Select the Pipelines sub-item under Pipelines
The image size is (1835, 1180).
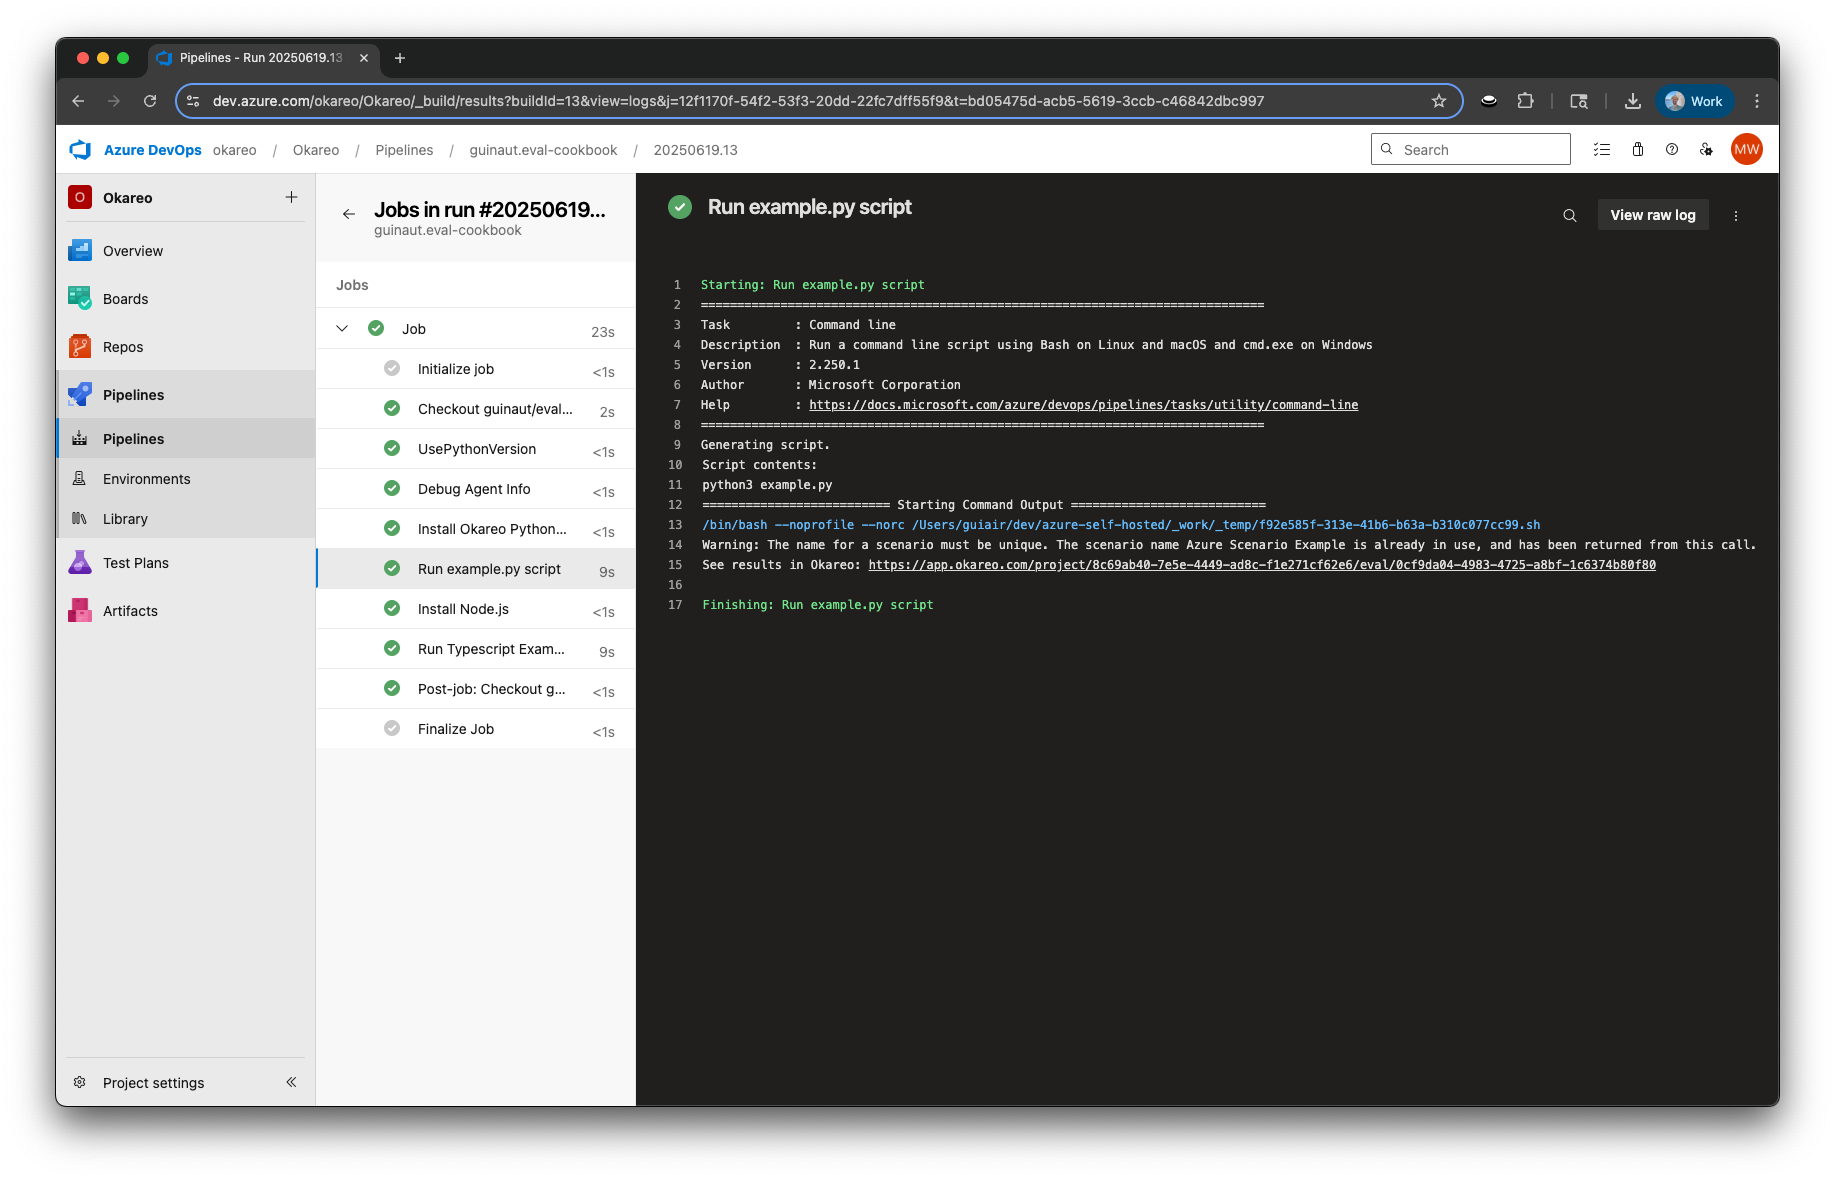186,439
